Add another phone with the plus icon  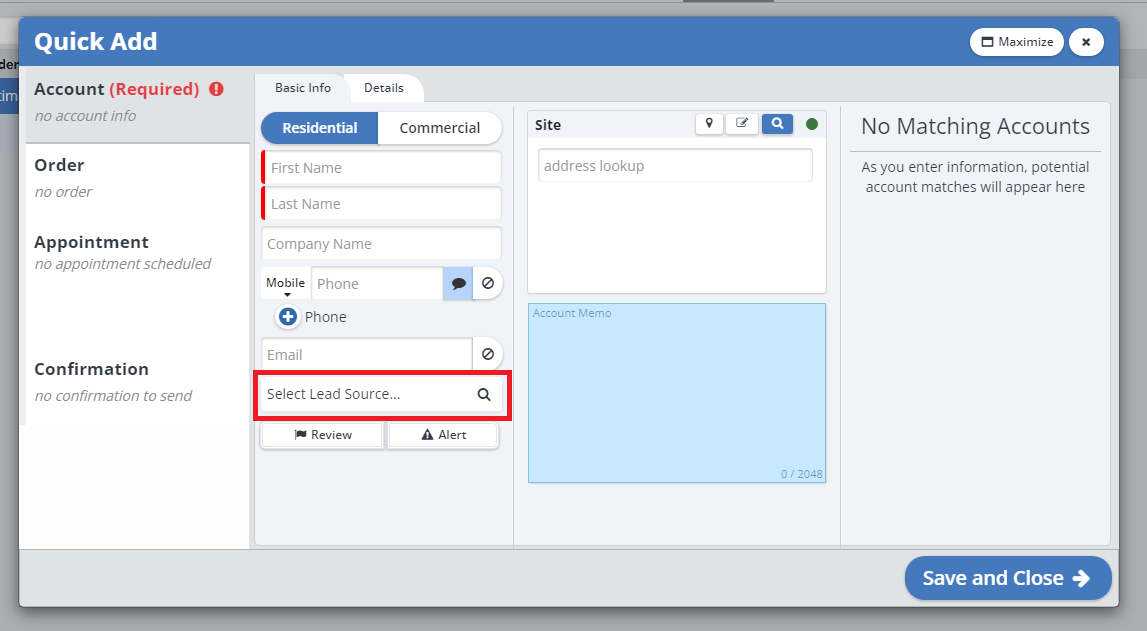(x=288, y=317)
